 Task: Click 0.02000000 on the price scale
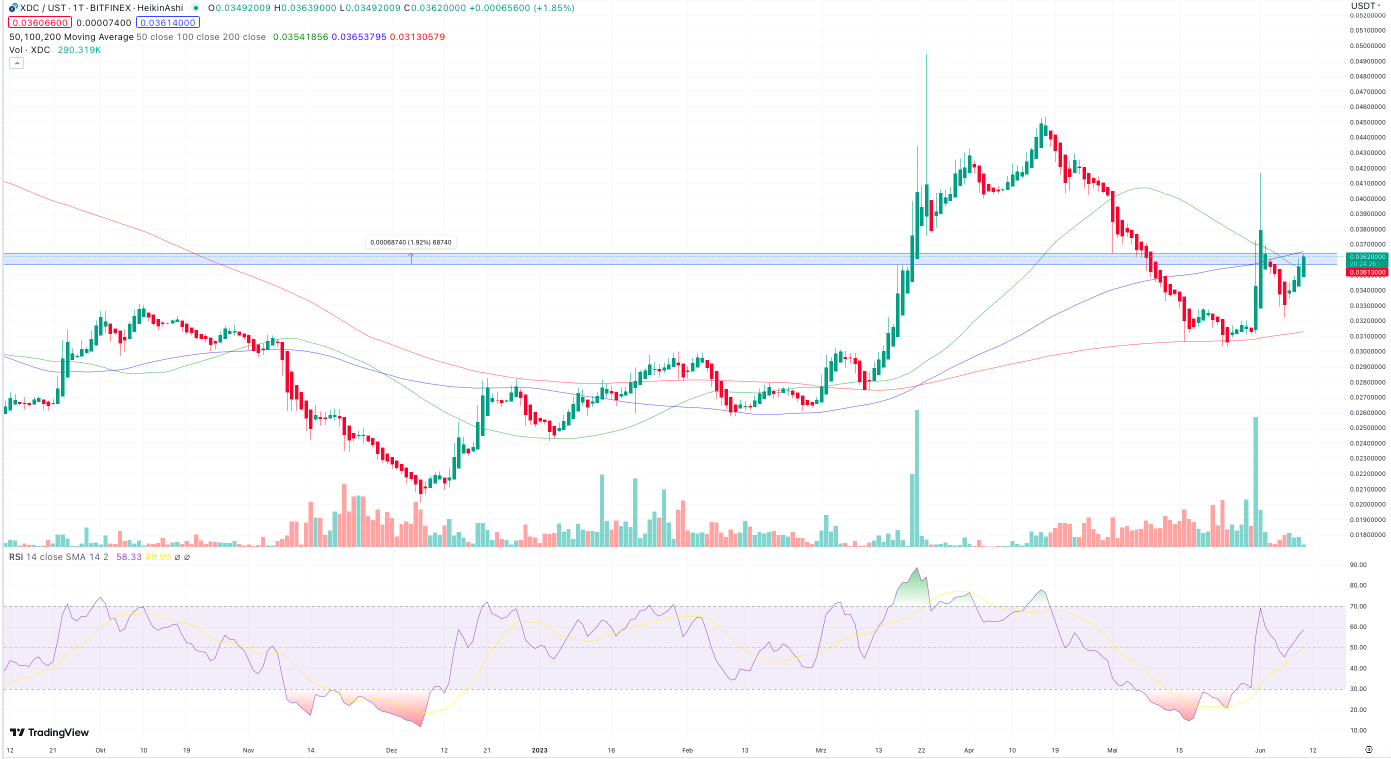tap(1367, 504)
